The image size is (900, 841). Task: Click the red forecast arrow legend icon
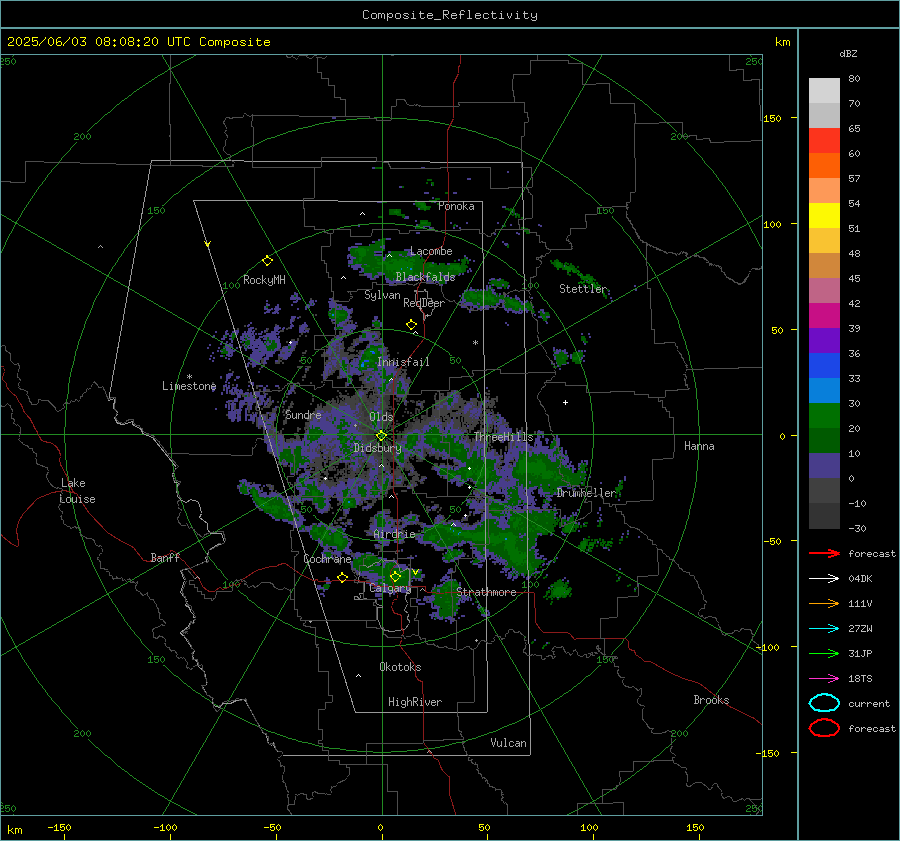[824, 553]
